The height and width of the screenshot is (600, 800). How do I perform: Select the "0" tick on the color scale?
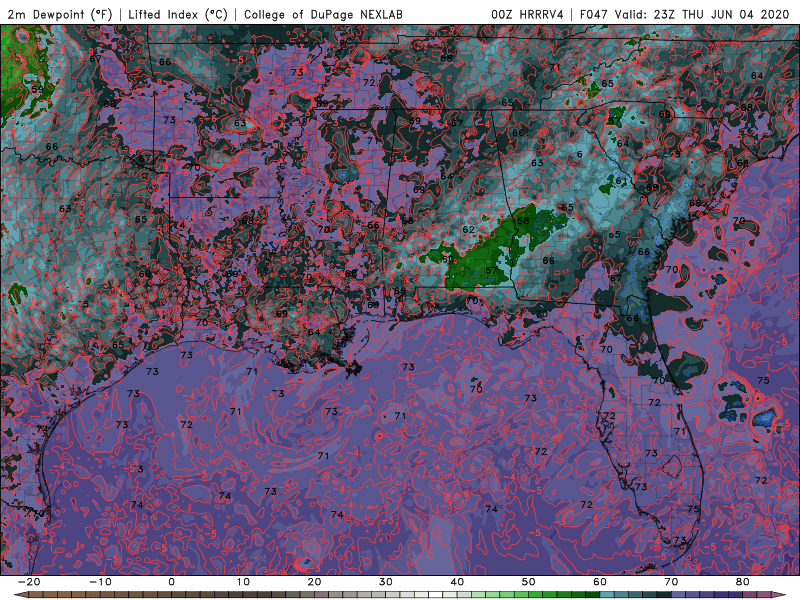pyautogui.click(x=171, y=582)
